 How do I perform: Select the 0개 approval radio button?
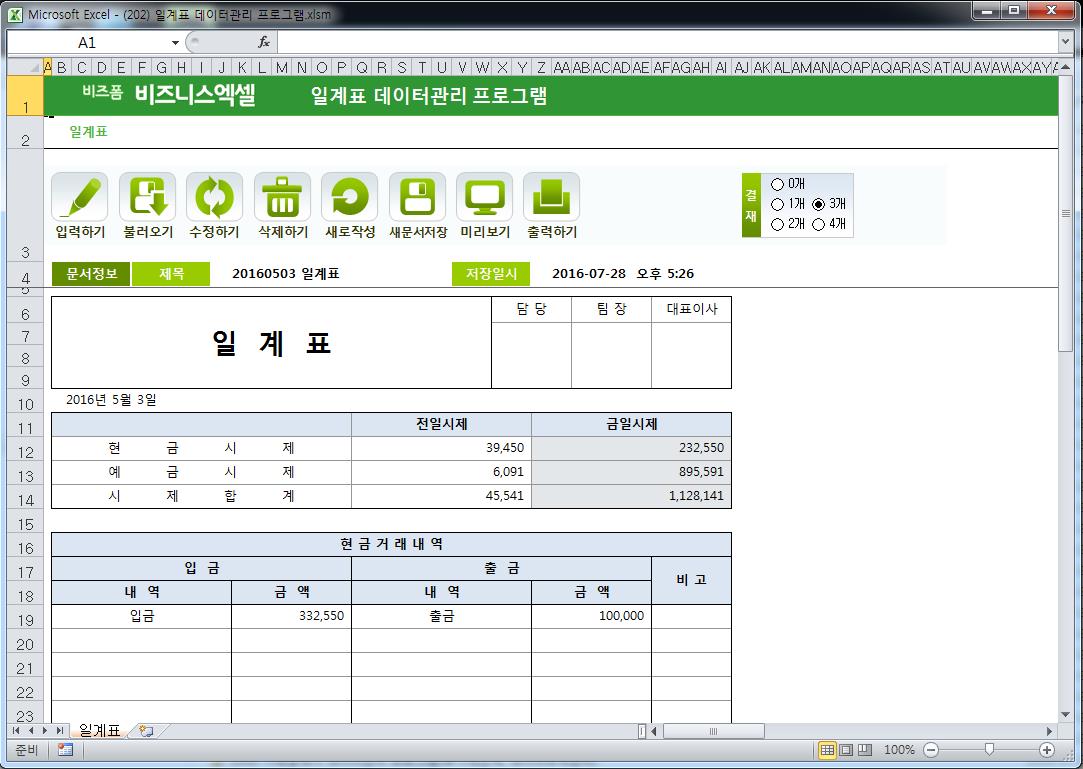tap(777, 184)
